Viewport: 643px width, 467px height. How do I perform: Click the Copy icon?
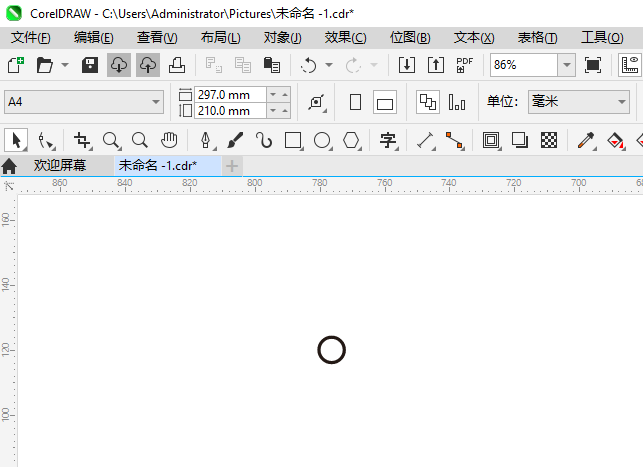click(x=243, y=65)
